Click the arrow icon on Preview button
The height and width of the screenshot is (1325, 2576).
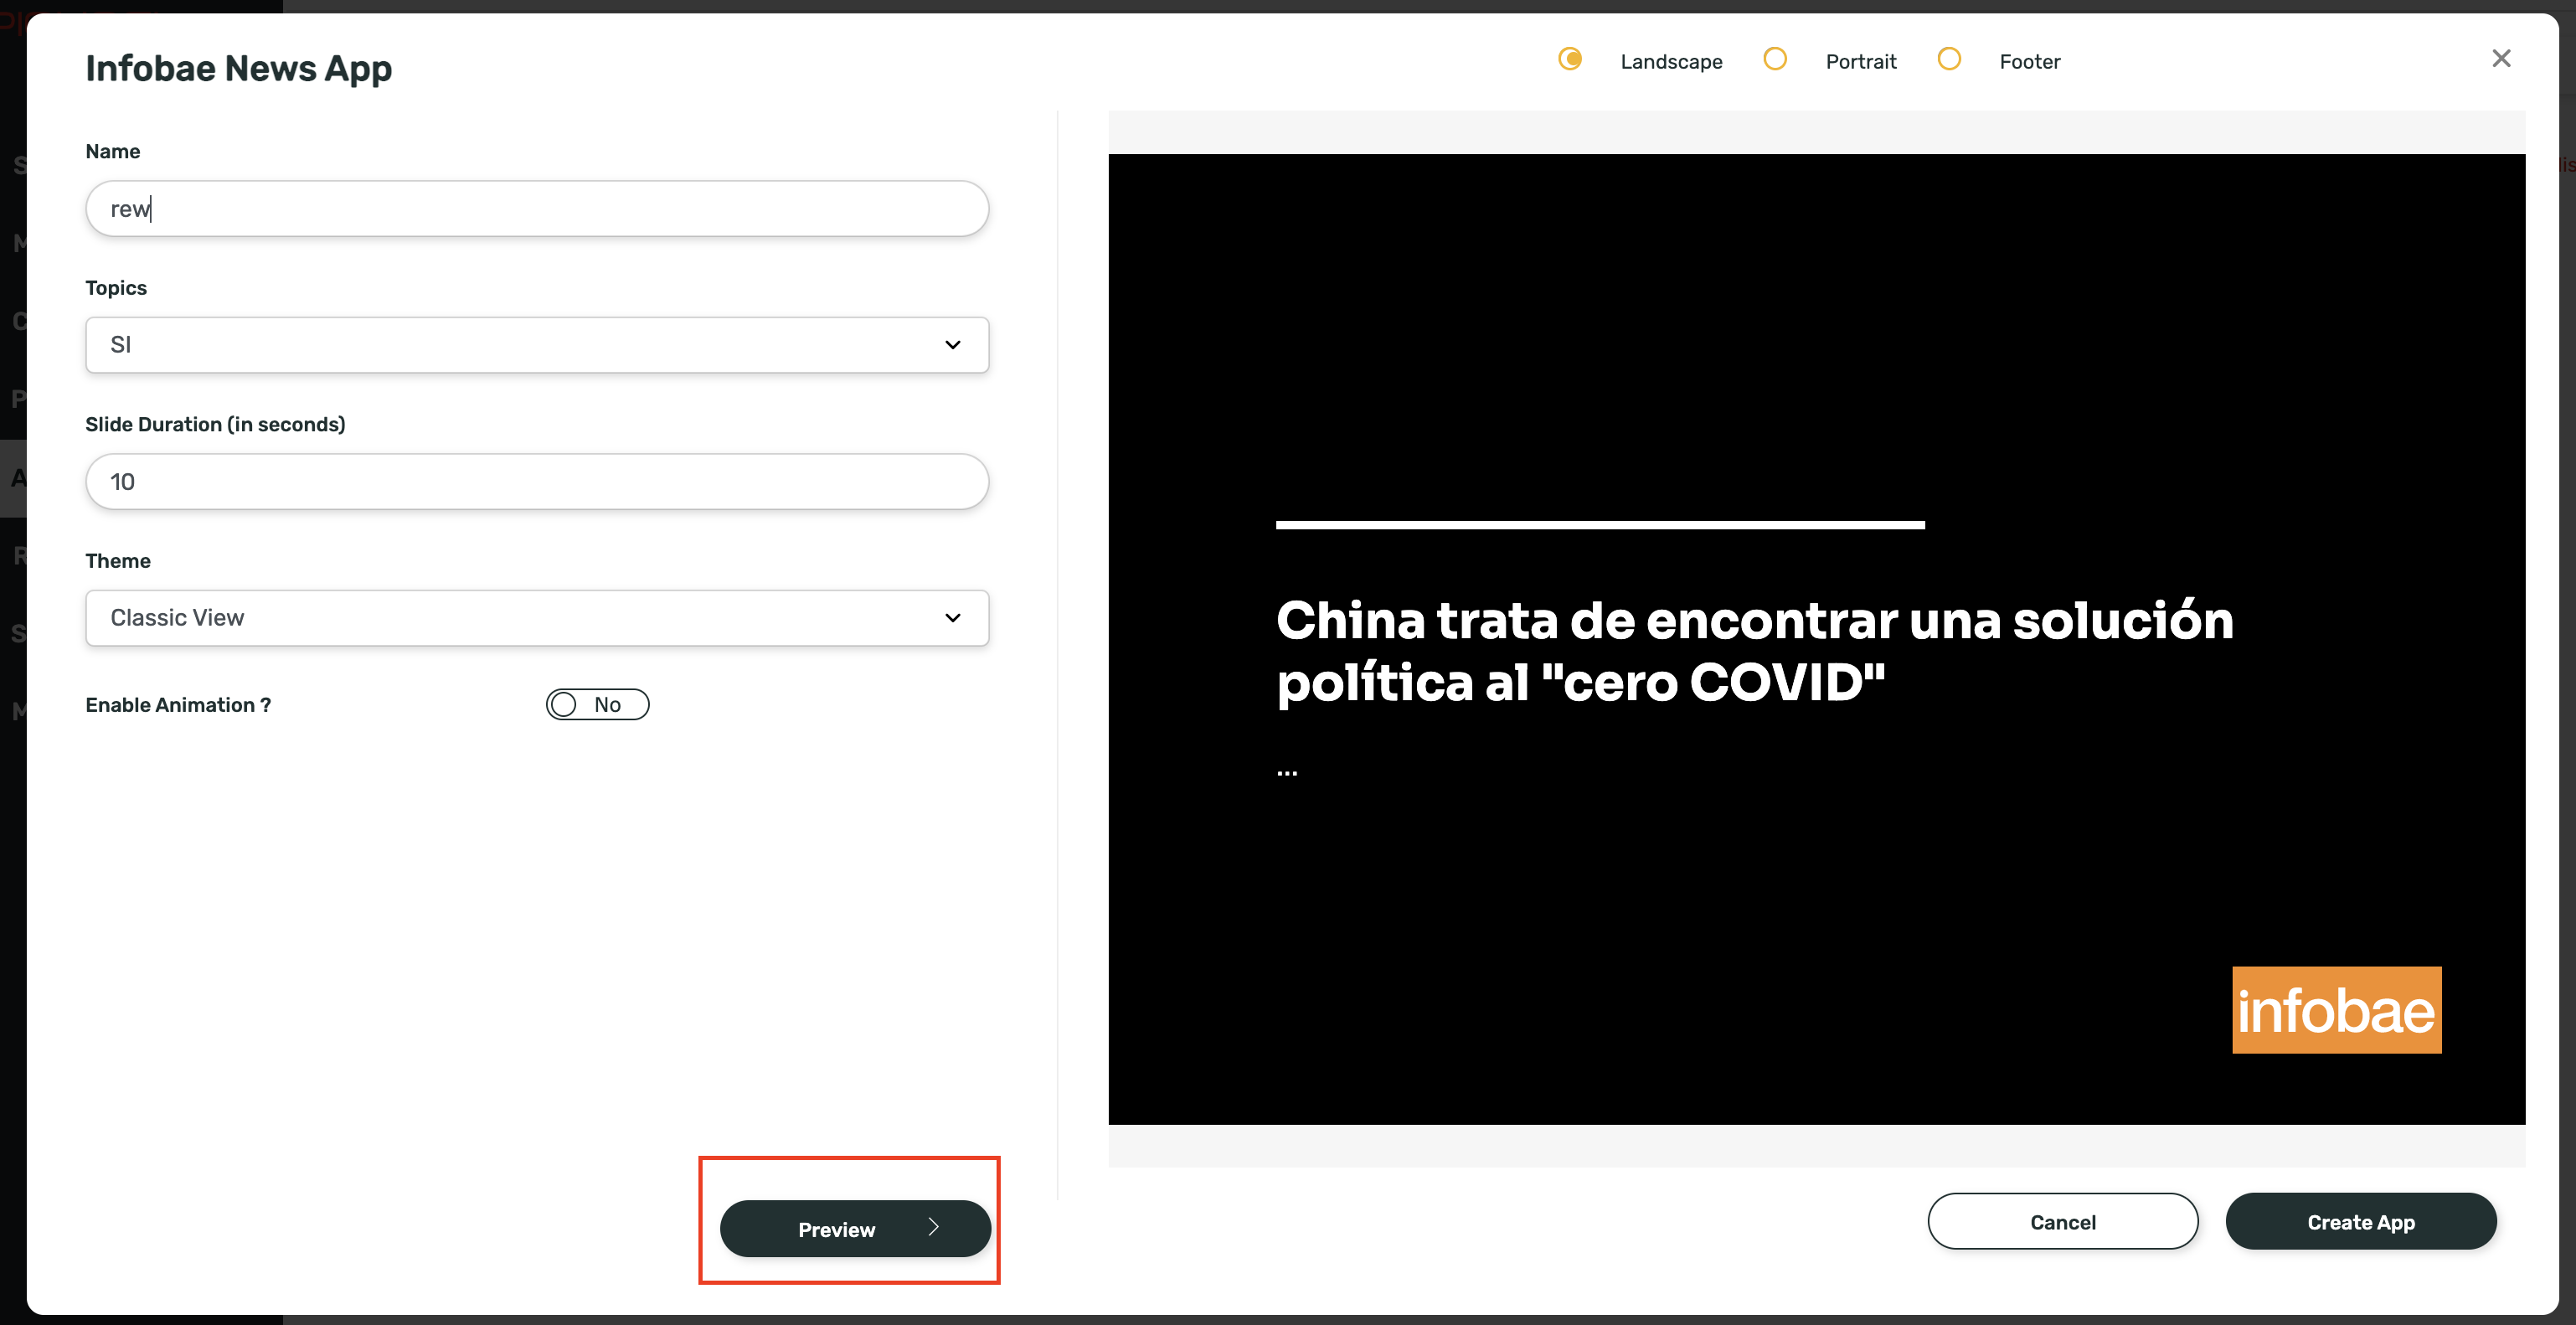coord(933,1227)
